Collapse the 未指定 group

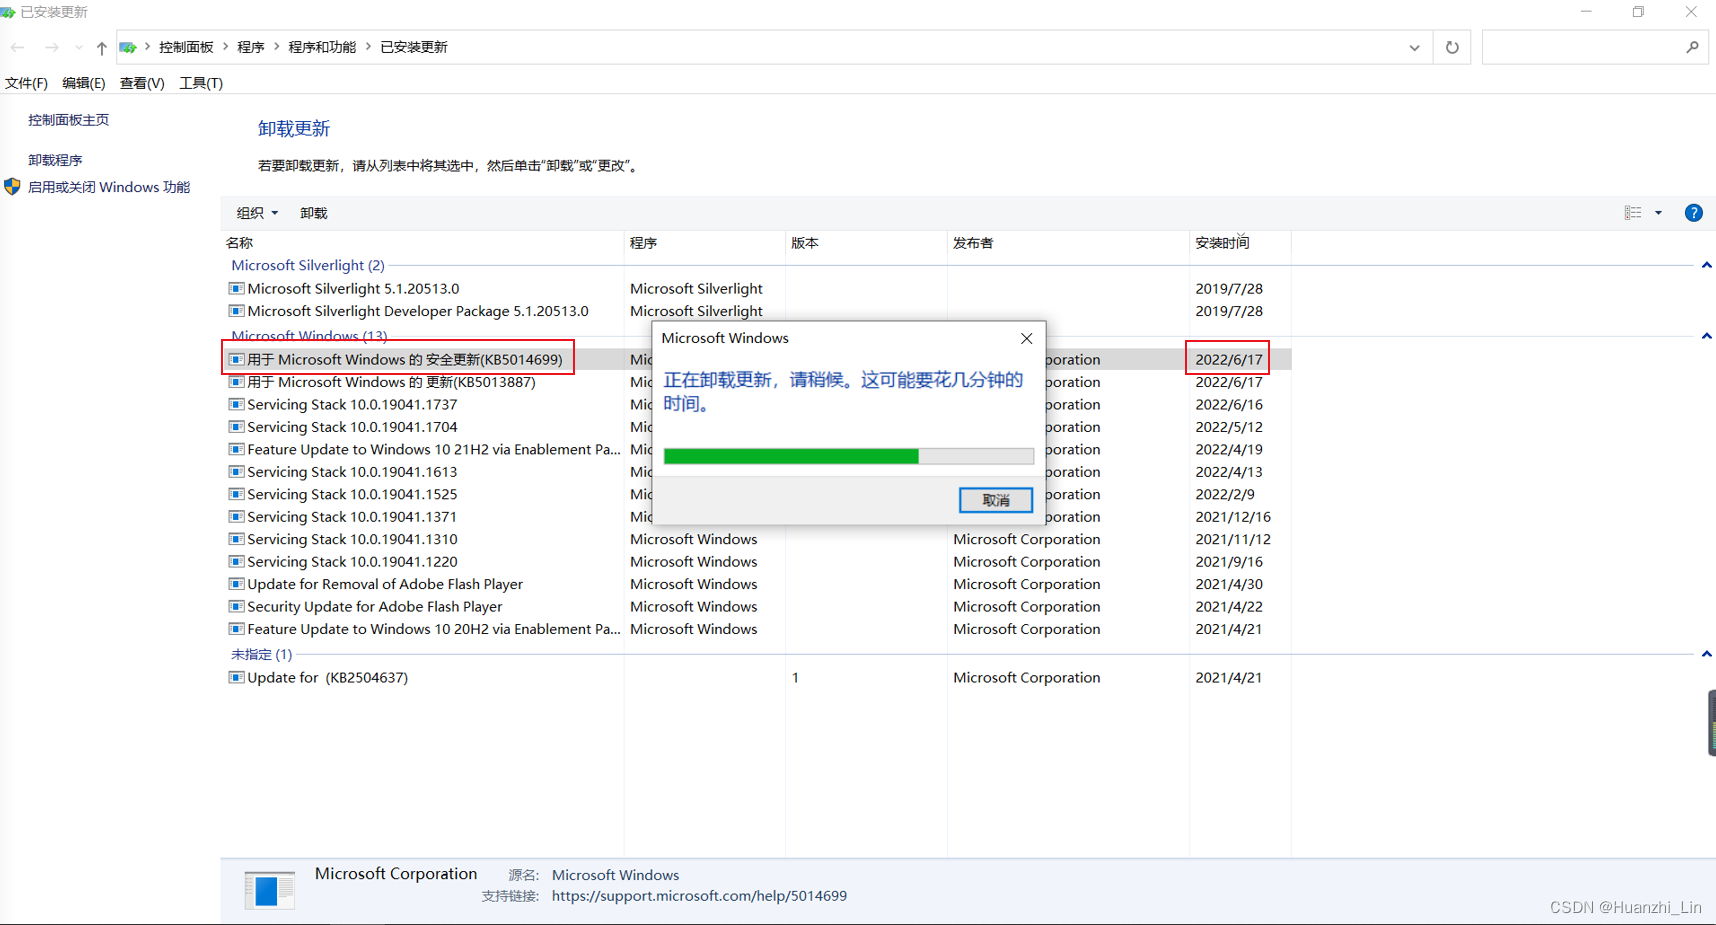click(1706, 654)
